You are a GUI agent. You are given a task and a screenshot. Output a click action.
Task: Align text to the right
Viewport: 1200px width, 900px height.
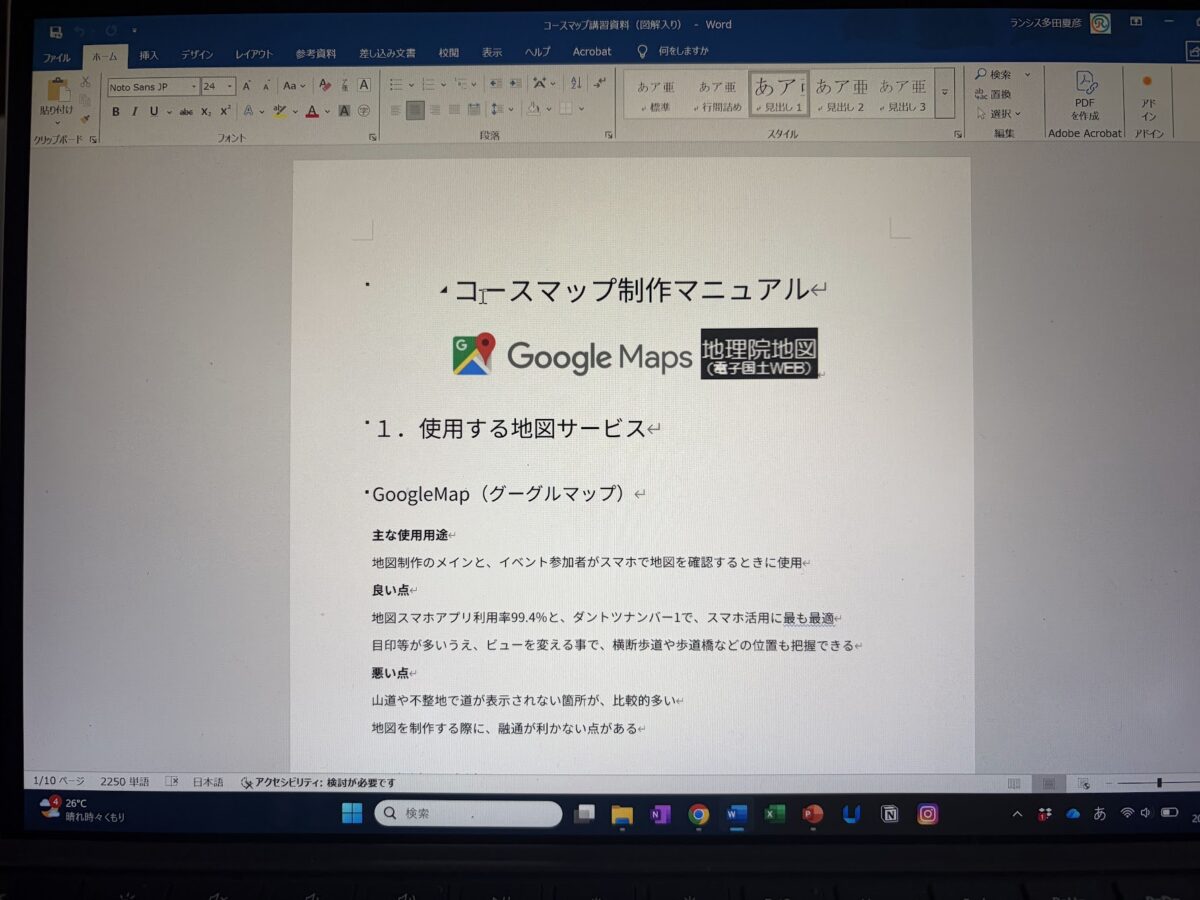point(435,110)
